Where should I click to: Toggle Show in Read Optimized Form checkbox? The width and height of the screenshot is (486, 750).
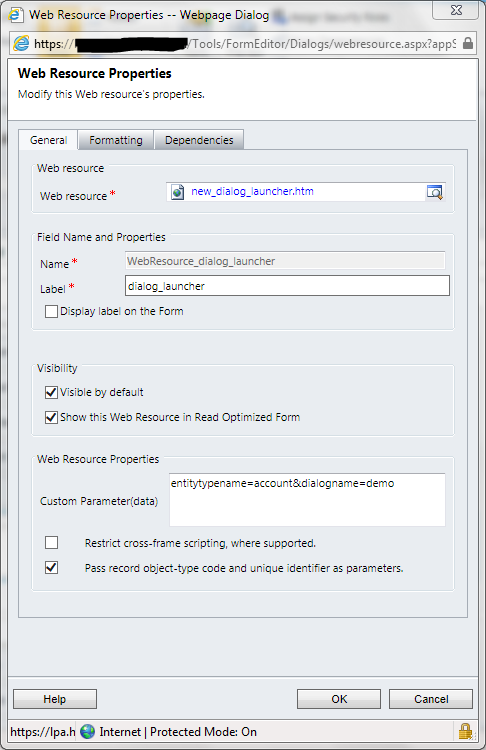[51, 417]
